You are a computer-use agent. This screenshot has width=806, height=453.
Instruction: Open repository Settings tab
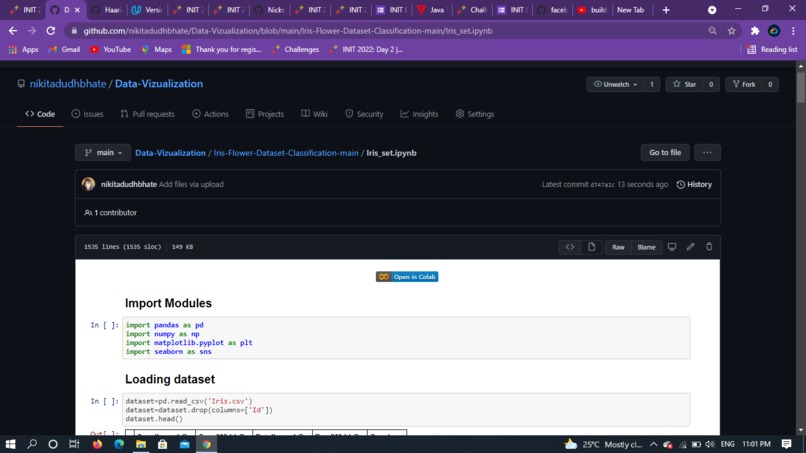pyautogui.click(x=474, y=114)
